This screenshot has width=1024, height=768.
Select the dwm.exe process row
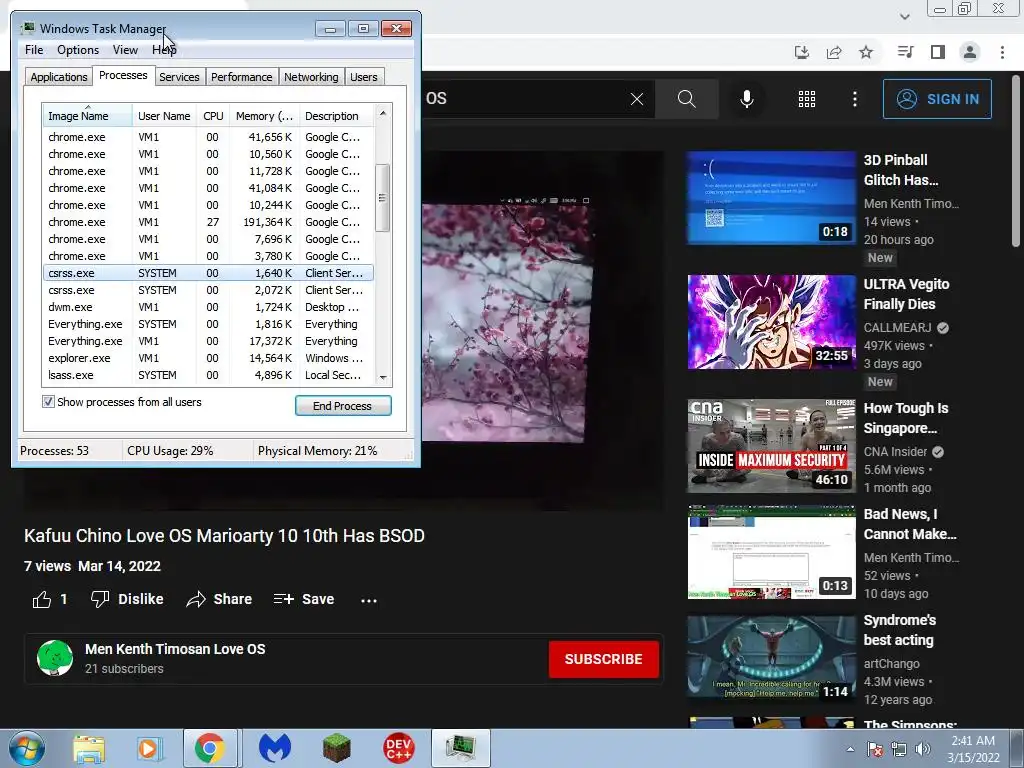[x=208, y=307]
